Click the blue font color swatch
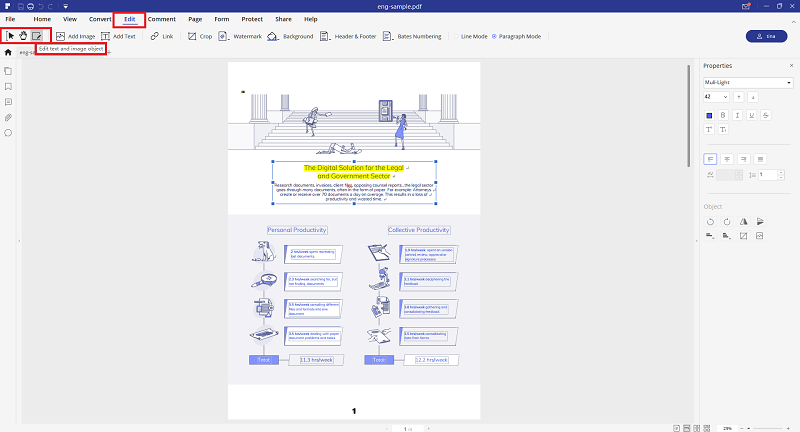Viewport: 800px width, 432px height. tap(709, 114)
